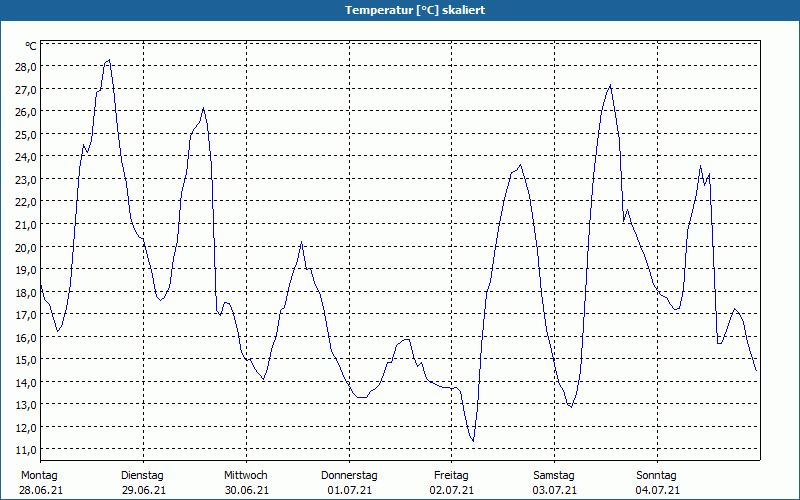The height and width of the screenshot is (500, 800).
Task: Select the date 01.07.21 on the x-axis
Action: [x=349, y=490]
